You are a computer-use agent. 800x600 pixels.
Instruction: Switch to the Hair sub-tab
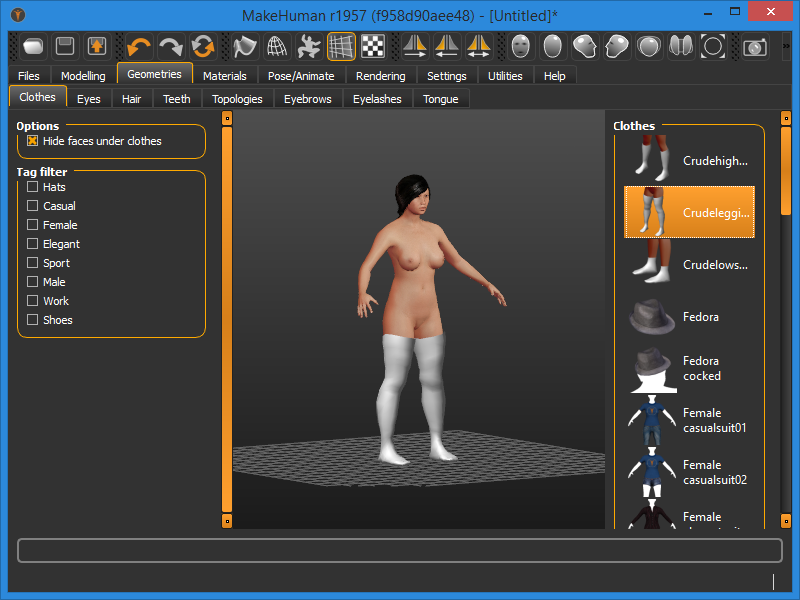[x=131, y=99]
